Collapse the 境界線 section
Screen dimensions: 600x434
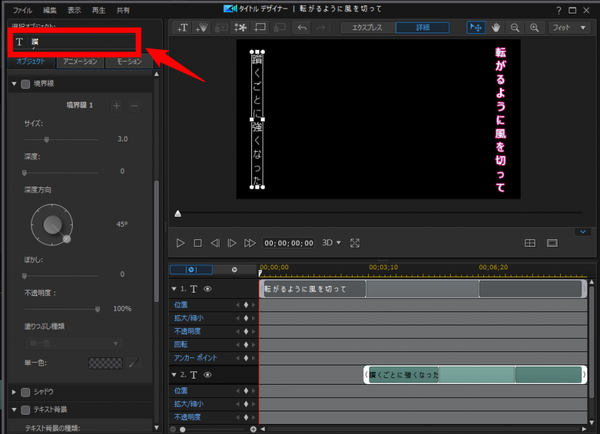point(14,84)
